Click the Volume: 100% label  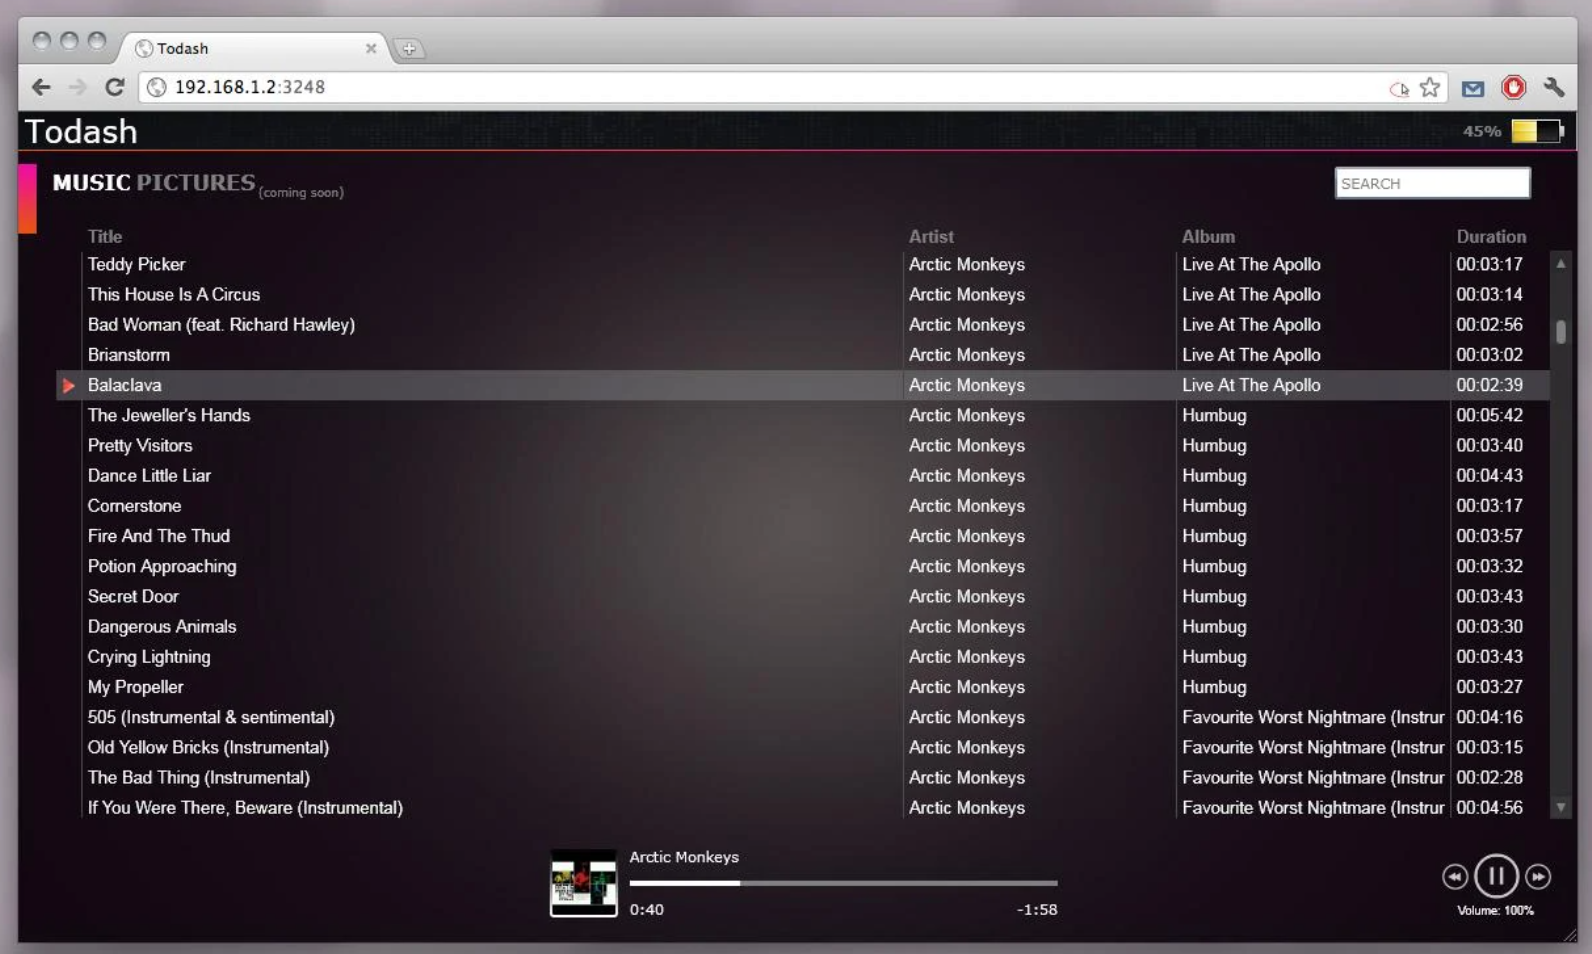[x=1495, y=910]
